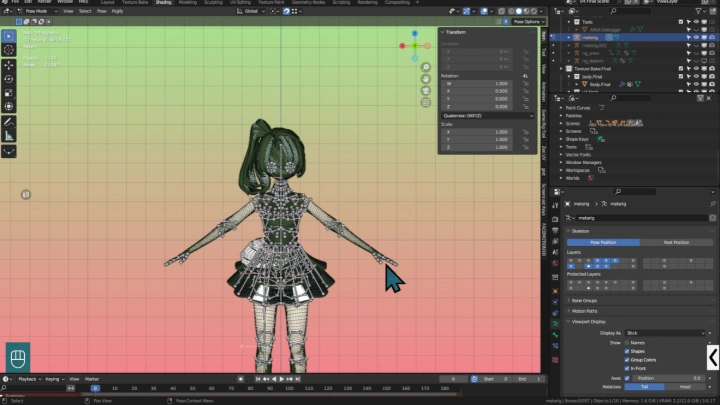Enable the Names checkbox under Show

coord(626,342)
